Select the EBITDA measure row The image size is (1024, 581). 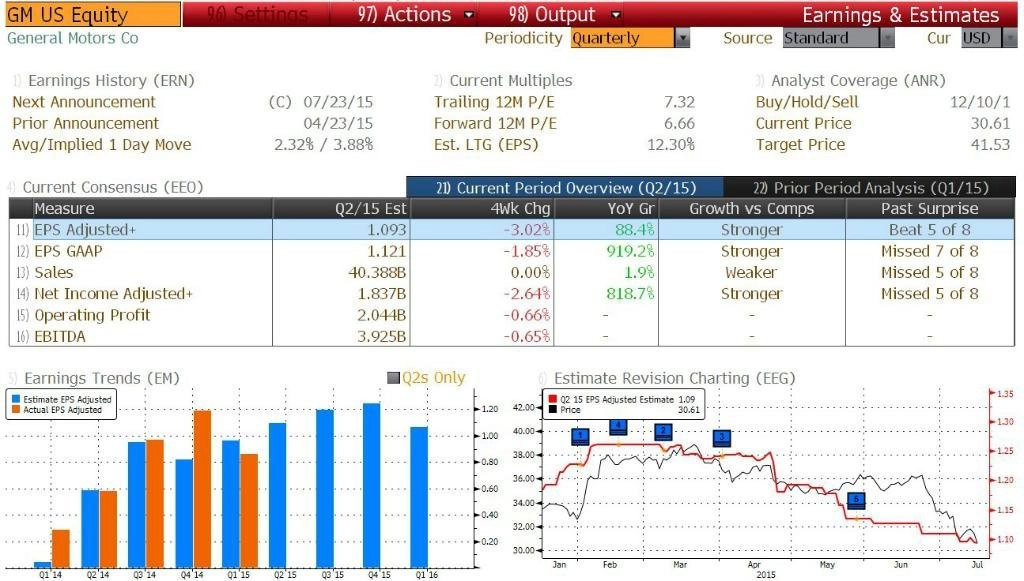click(512, 336)
